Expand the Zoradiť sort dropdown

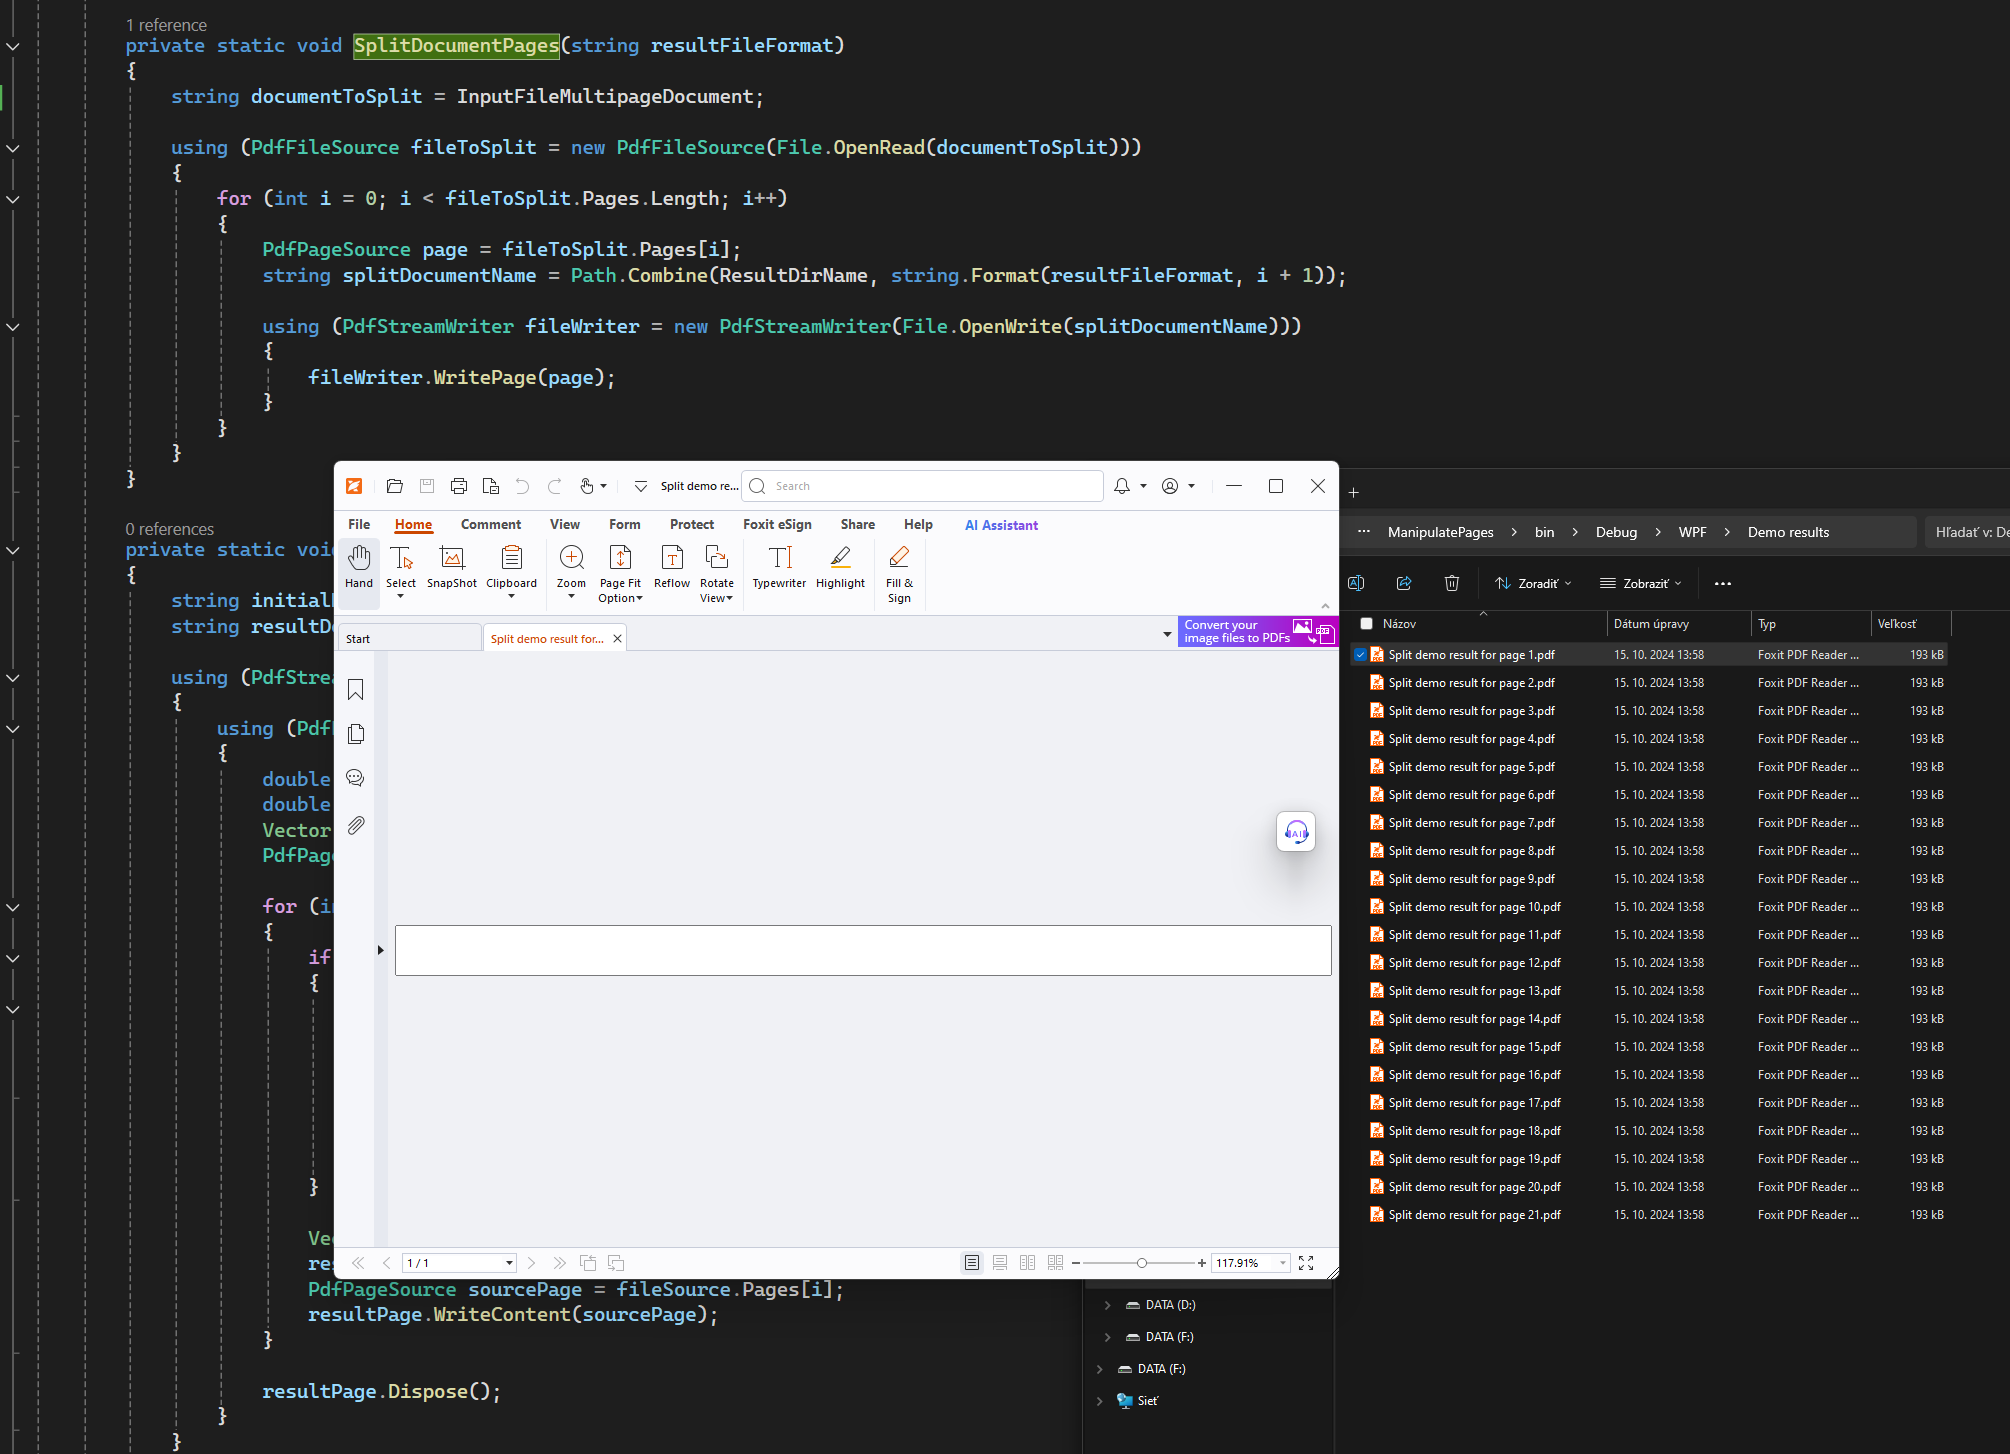[1533, 583]
